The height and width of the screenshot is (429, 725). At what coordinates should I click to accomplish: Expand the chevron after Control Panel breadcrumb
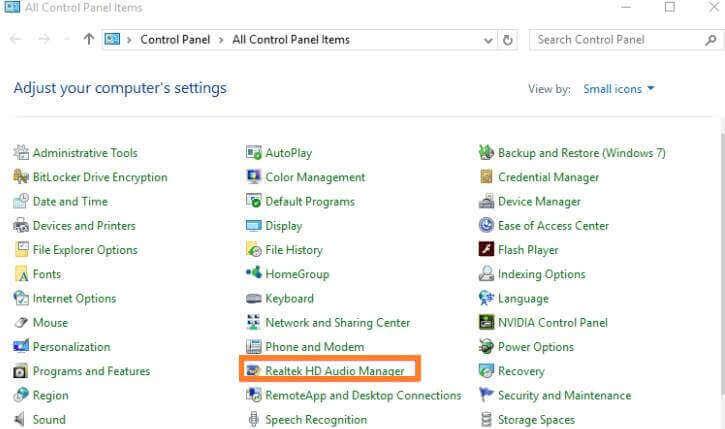(221, 40)
